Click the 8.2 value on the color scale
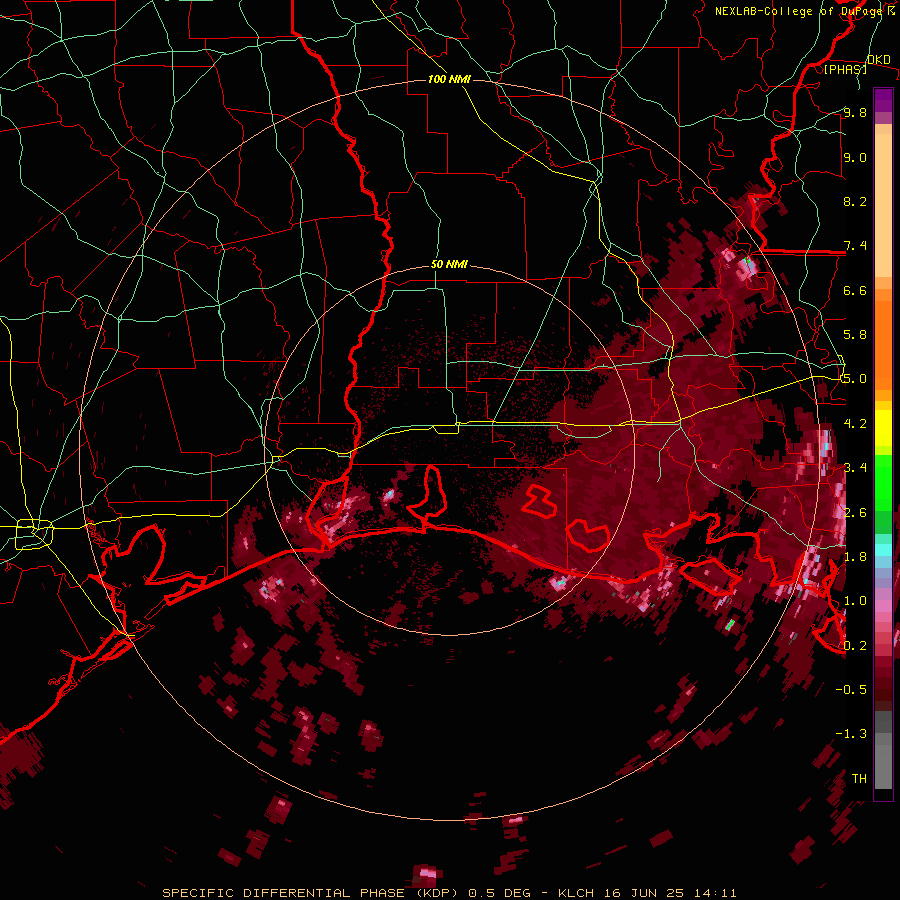 coord(855,201)
